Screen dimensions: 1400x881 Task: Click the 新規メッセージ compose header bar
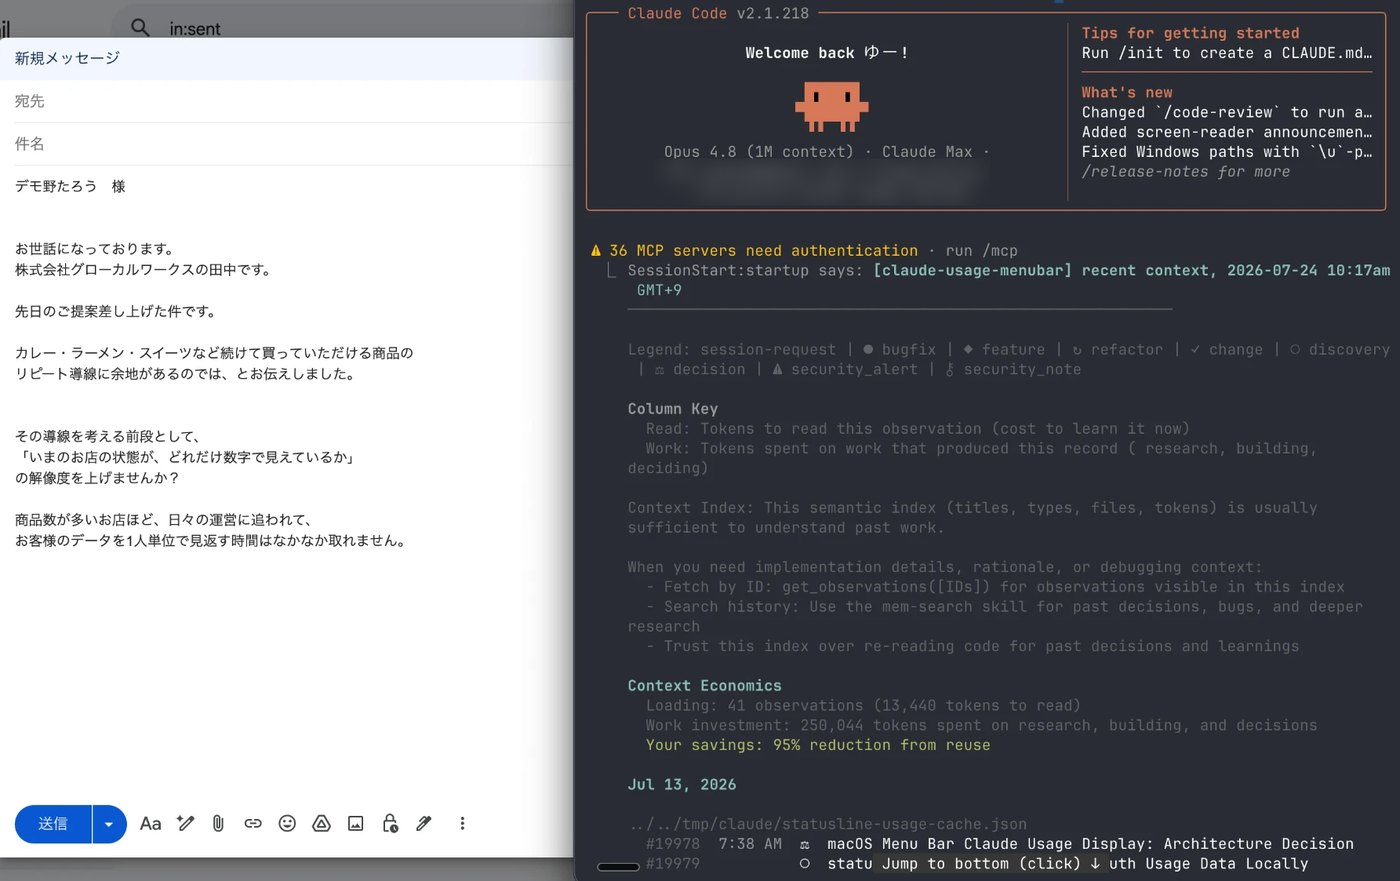[287, 58]
